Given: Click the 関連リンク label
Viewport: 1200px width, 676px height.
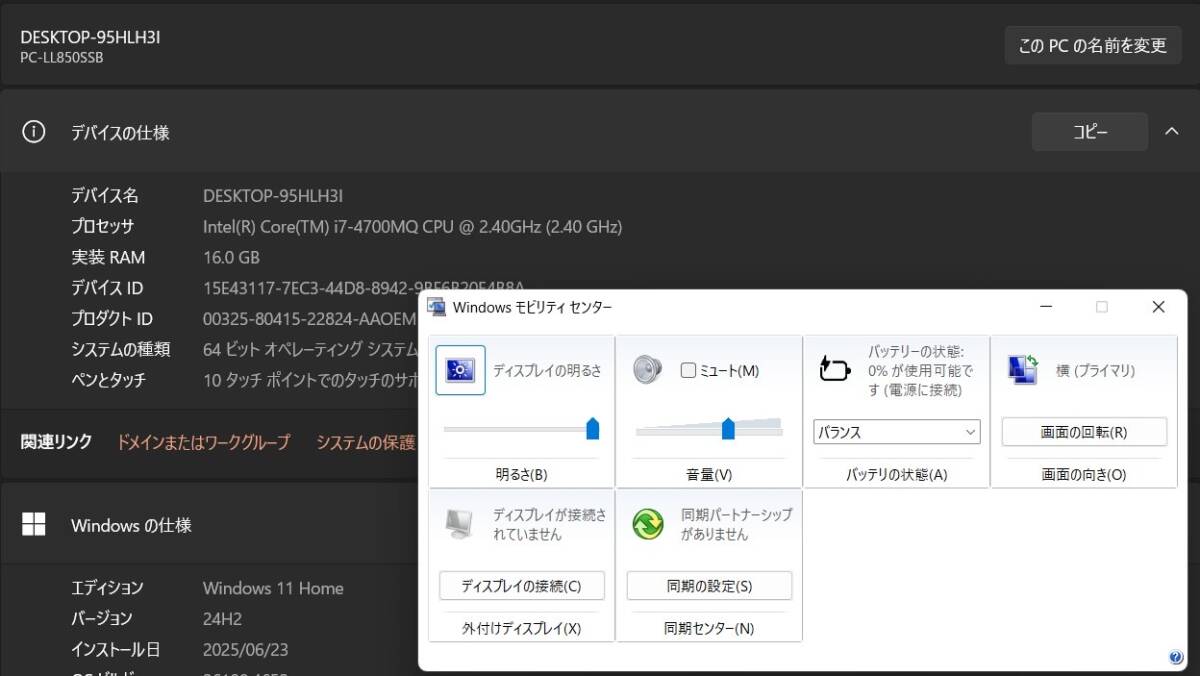Looking at the screenshot, I should [x=56, y=442].
